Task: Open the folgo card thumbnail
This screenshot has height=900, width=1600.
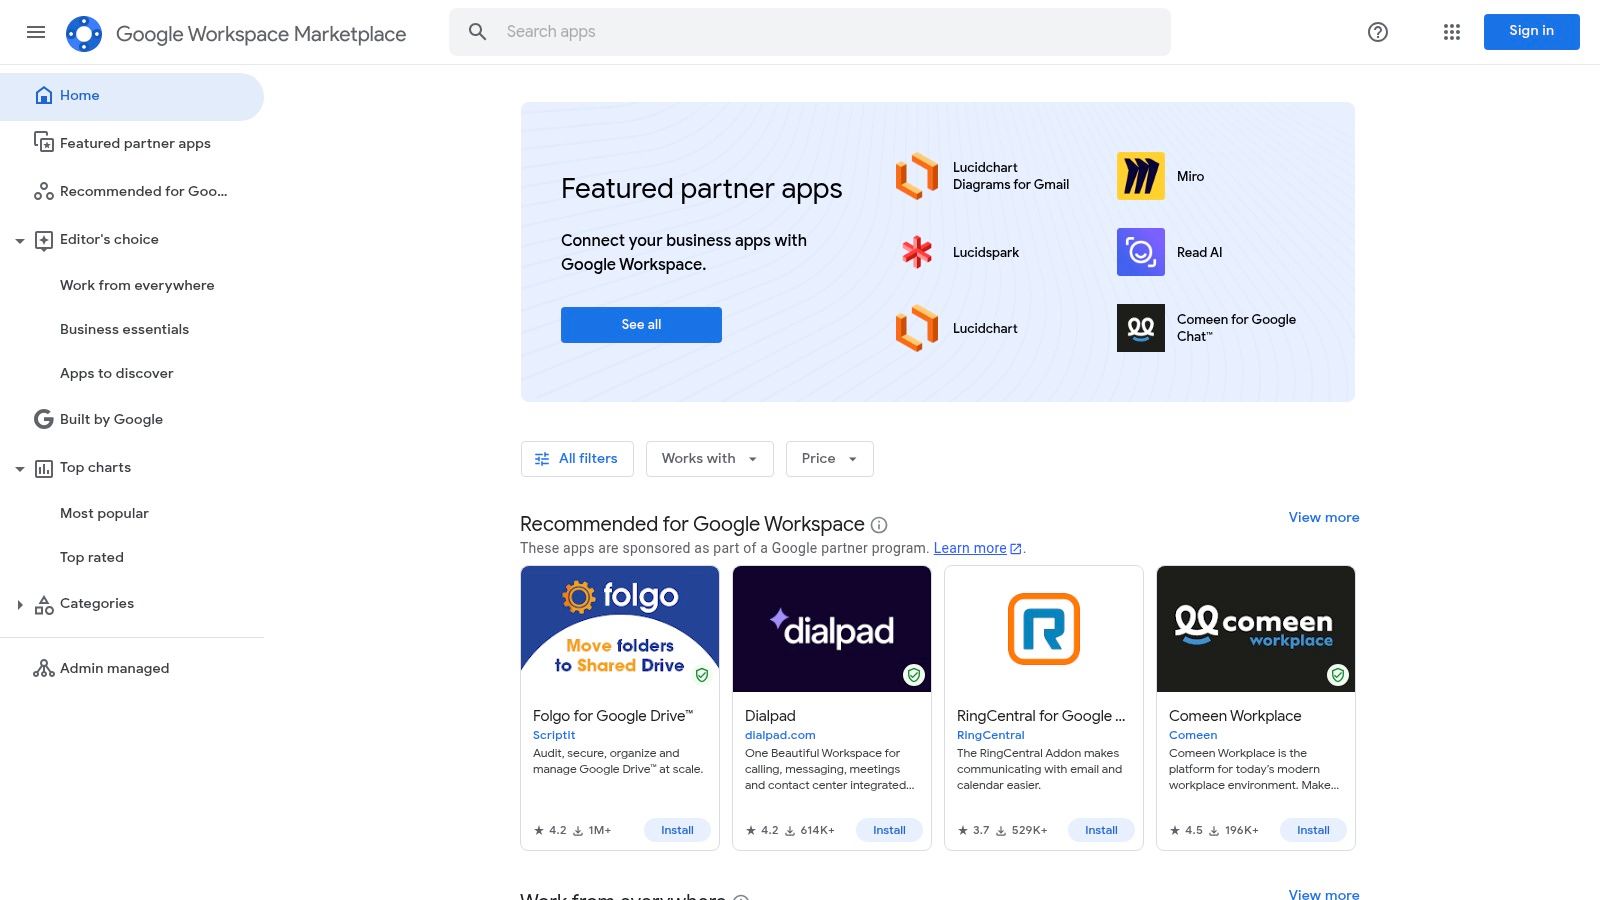Action: [x=620, y=629]
